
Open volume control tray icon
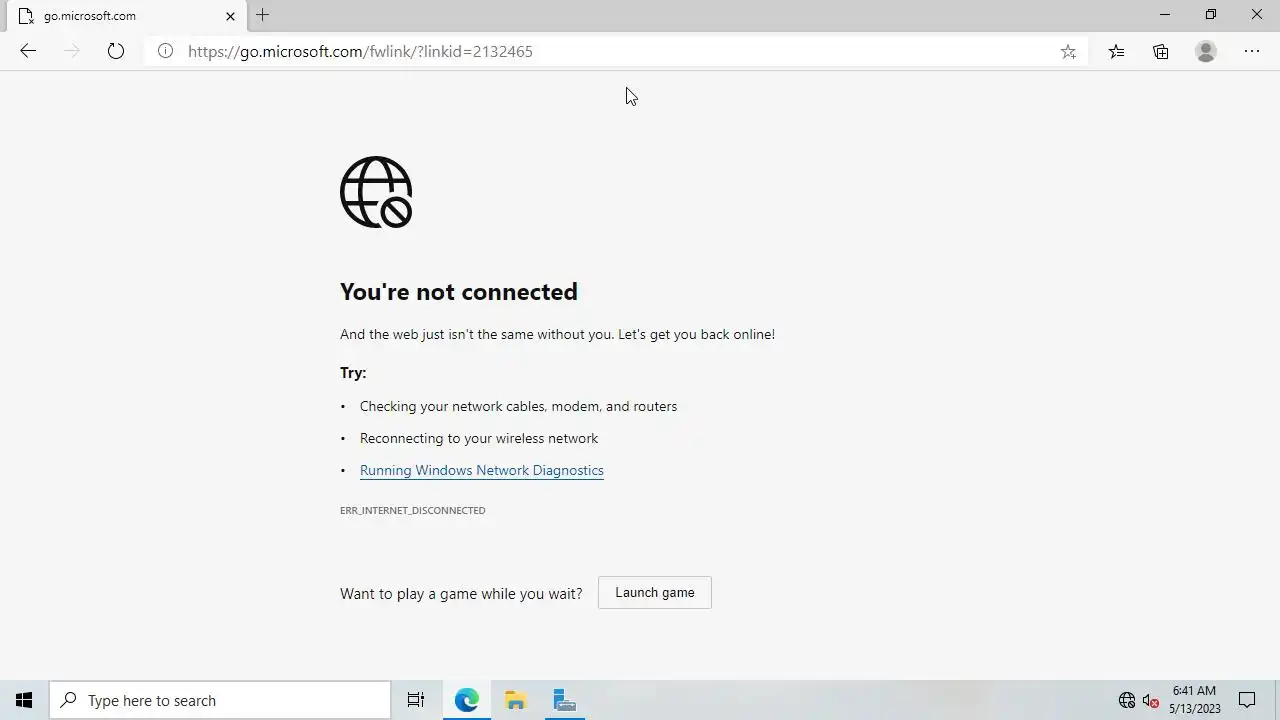[1151, 700]
